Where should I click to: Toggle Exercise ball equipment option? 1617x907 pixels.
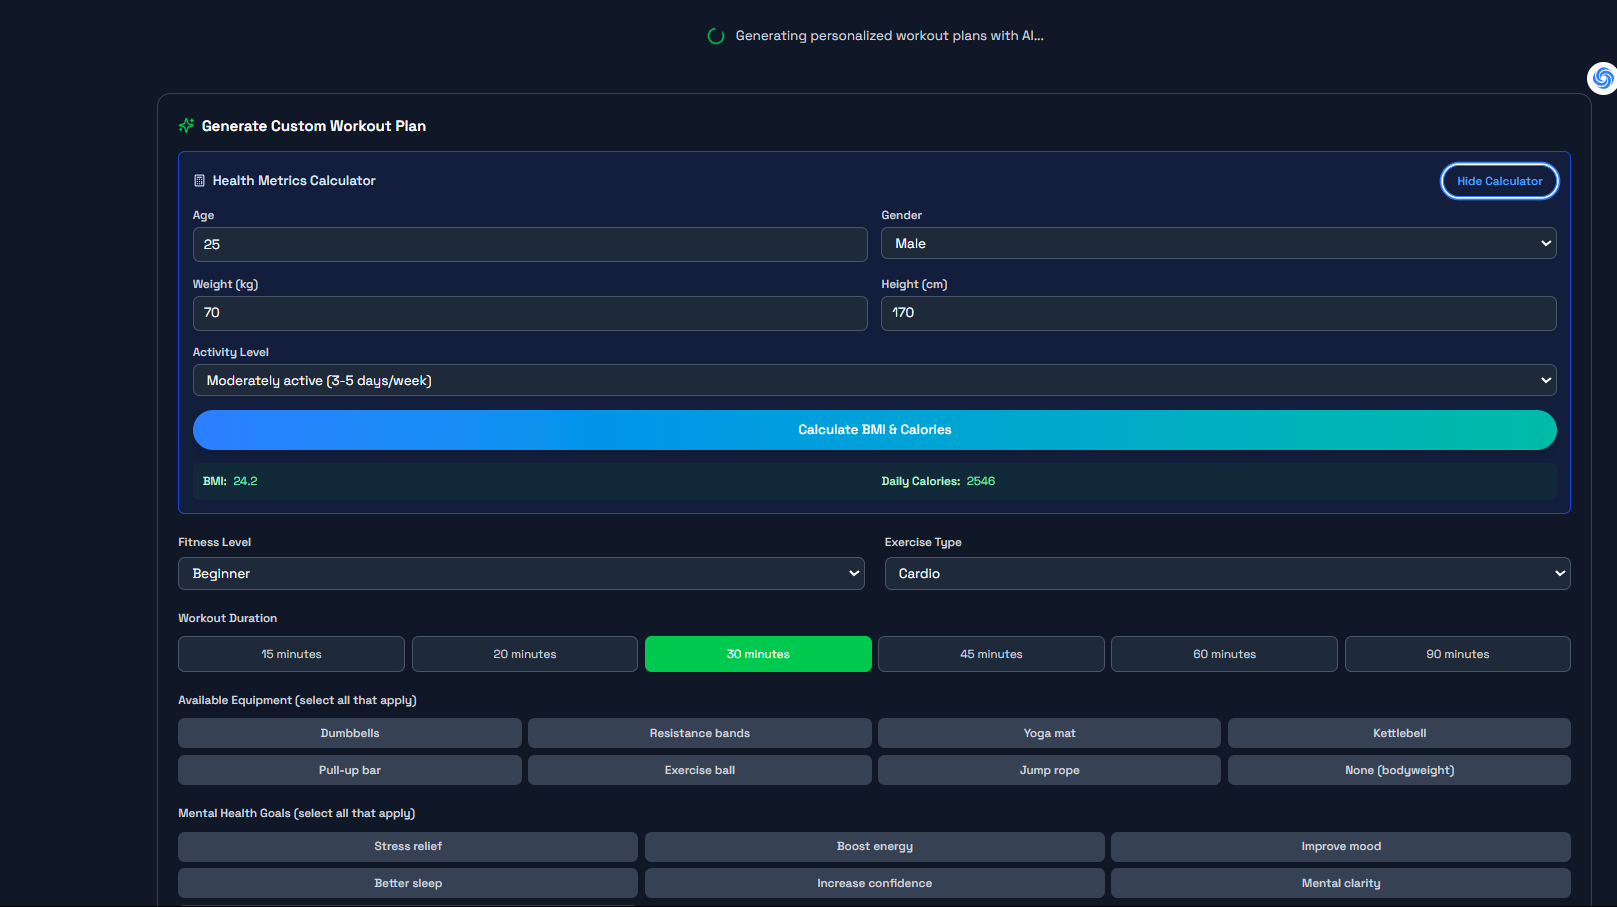(700, 770)
